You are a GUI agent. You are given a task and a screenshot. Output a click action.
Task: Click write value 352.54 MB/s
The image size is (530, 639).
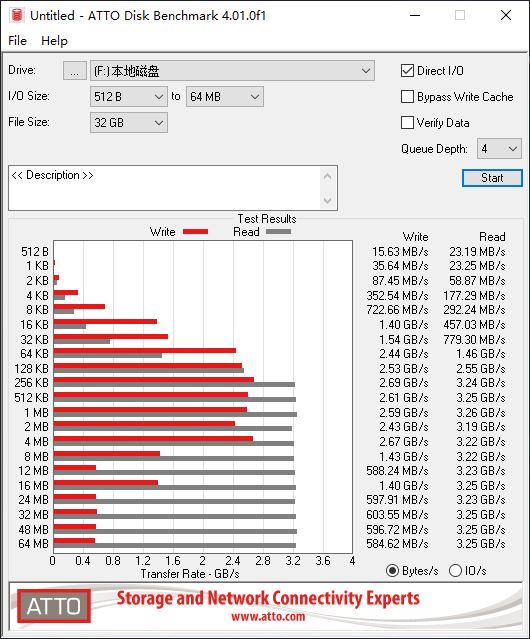[x=397, y=295]
